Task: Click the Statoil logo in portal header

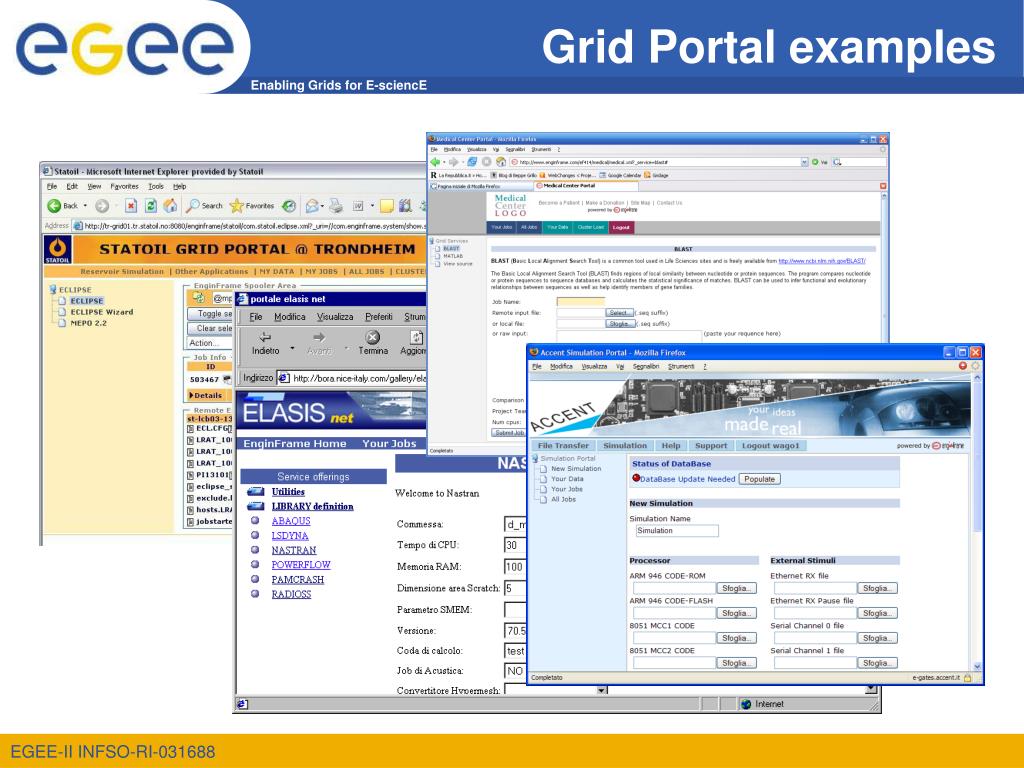Action: click(57, 249)
